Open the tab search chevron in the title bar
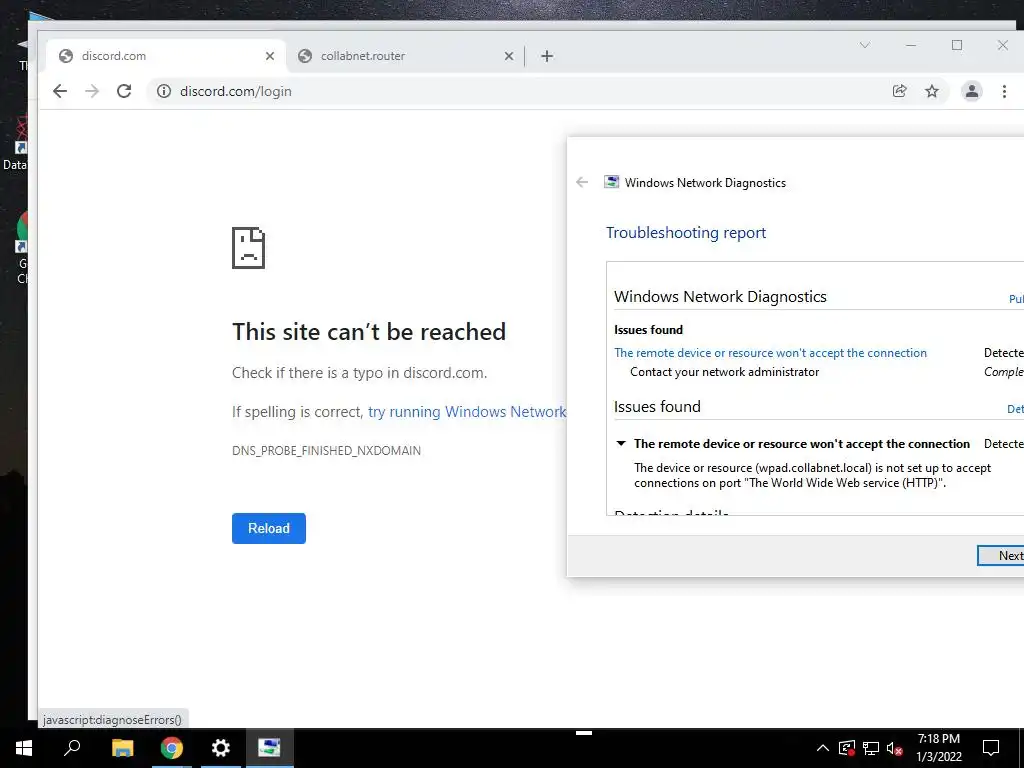Image resolution: width=1024 pixels, height=768 pixels. (x=865, y=45)
